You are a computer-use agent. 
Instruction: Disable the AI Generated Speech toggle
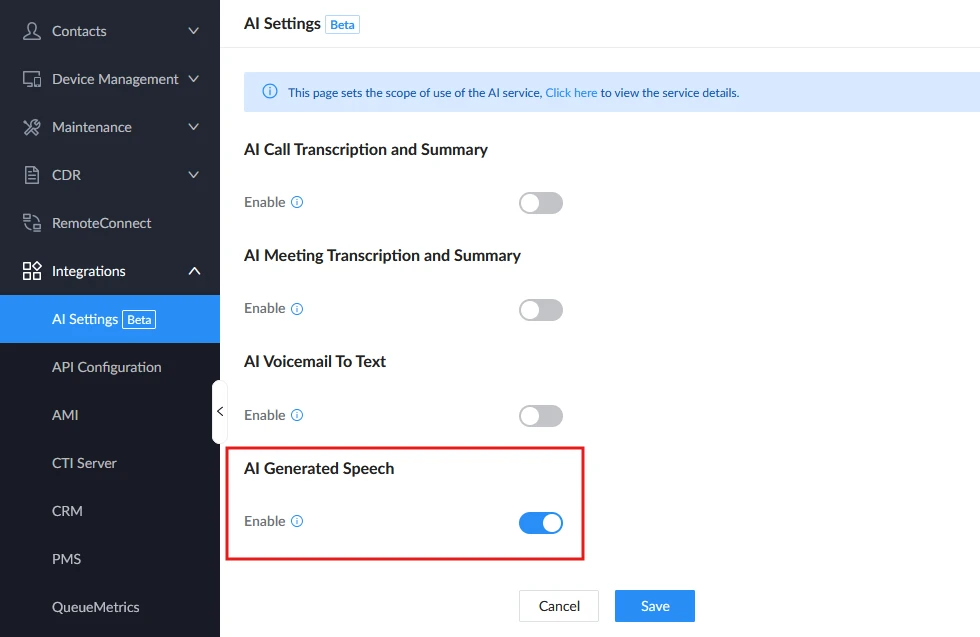pyautogui.click(x=541, y=523)
